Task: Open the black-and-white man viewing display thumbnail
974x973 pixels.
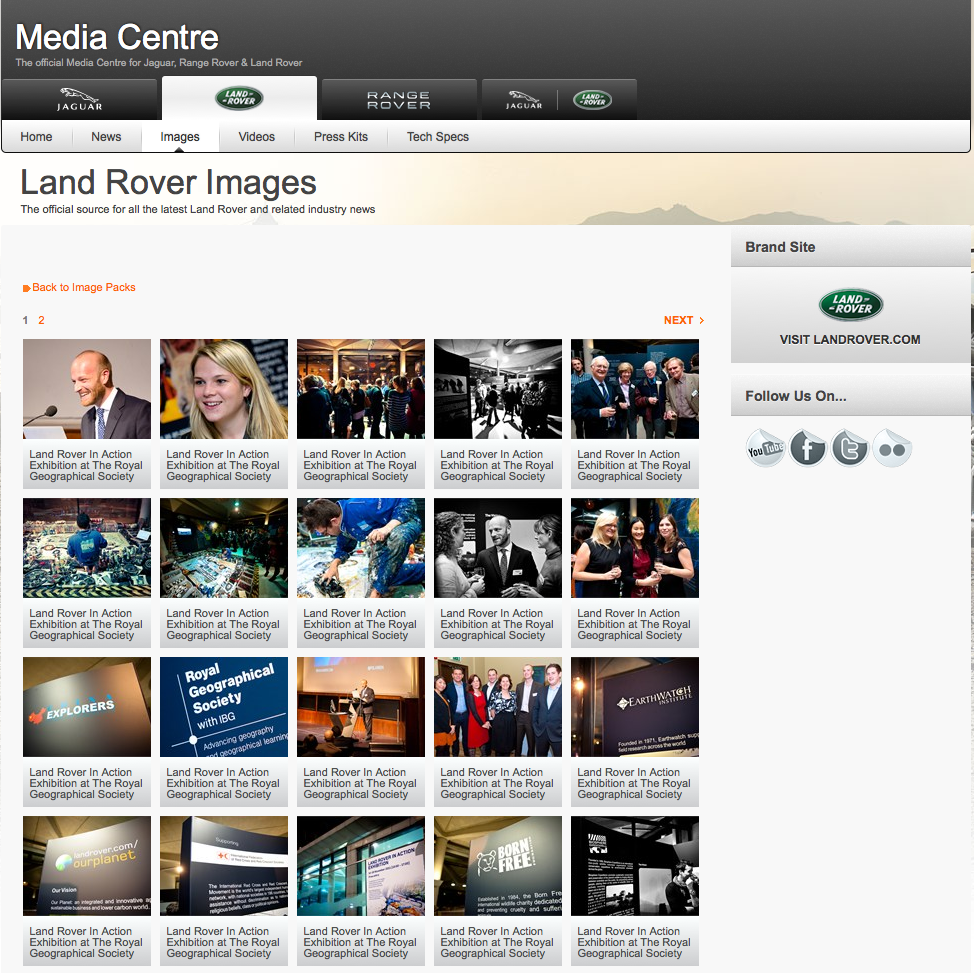Action: (x=635, y=866)
